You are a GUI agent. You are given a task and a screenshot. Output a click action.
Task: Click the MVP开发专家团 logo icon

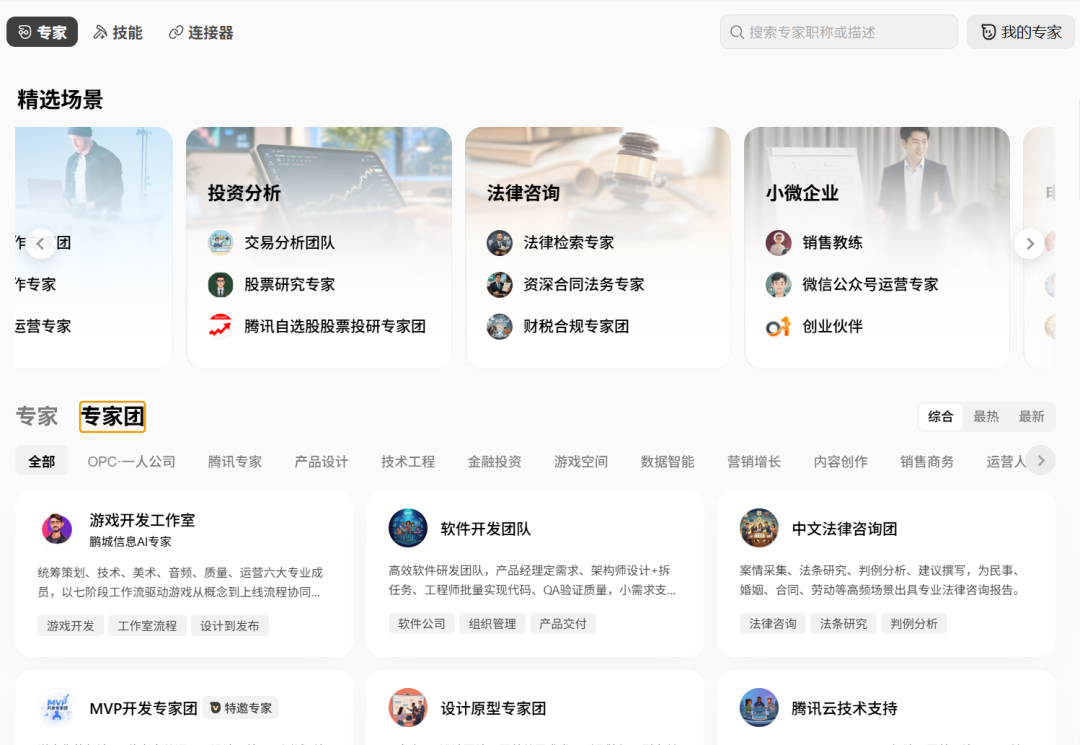[x=57, y=707]
